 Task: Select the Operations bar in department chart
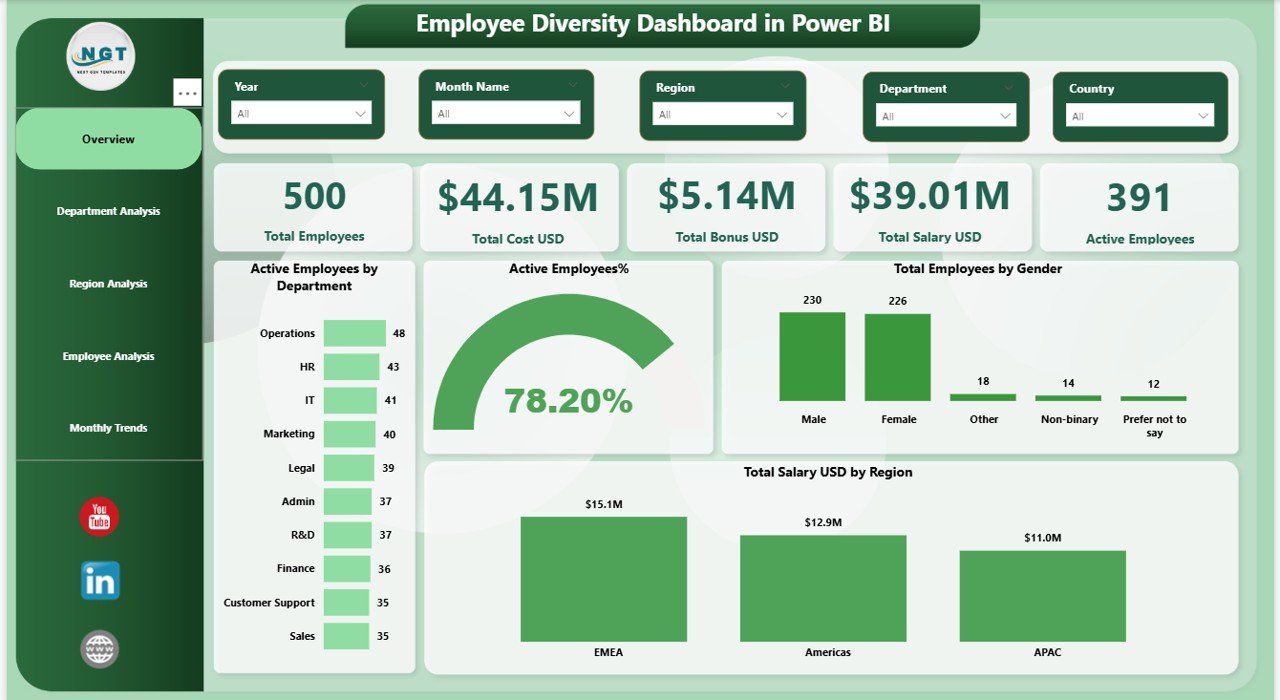tap(353, 333)
